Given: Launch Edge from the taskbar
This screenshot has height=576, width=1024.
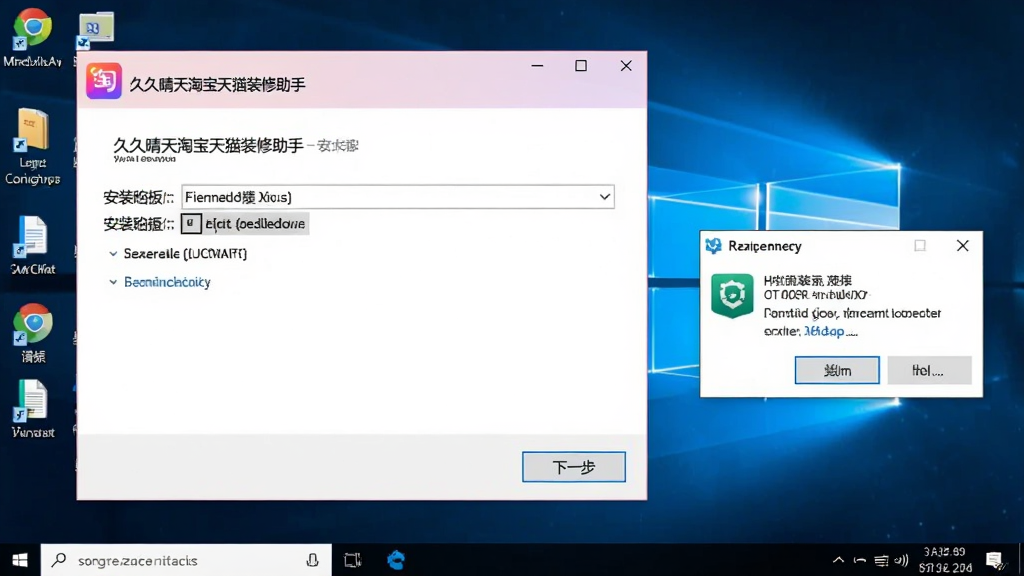Looking at the screenshot, I should (396, 560).
